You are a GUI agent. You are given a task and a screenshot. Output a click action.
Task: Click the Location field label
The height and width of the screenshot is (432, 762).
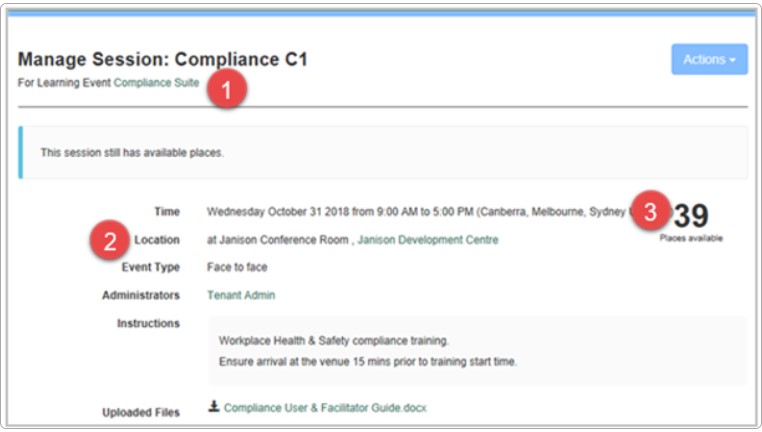tap(157, 240)
